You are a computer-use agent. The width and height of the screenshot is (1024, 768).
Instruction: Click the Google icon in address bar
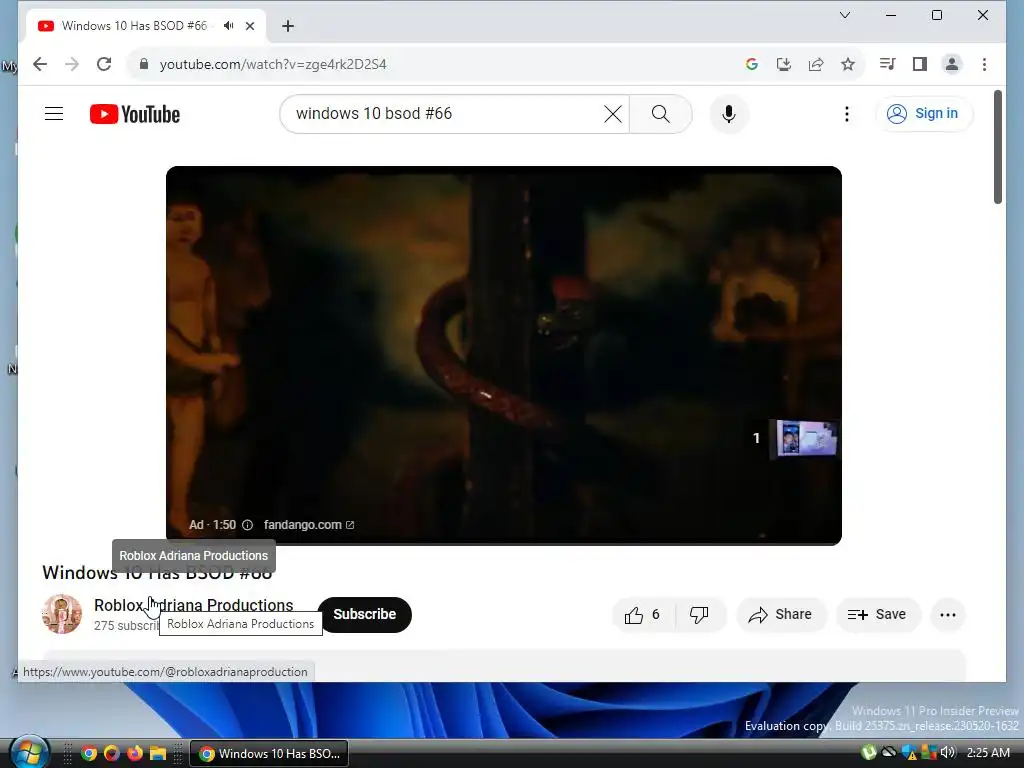pos(752,64)
